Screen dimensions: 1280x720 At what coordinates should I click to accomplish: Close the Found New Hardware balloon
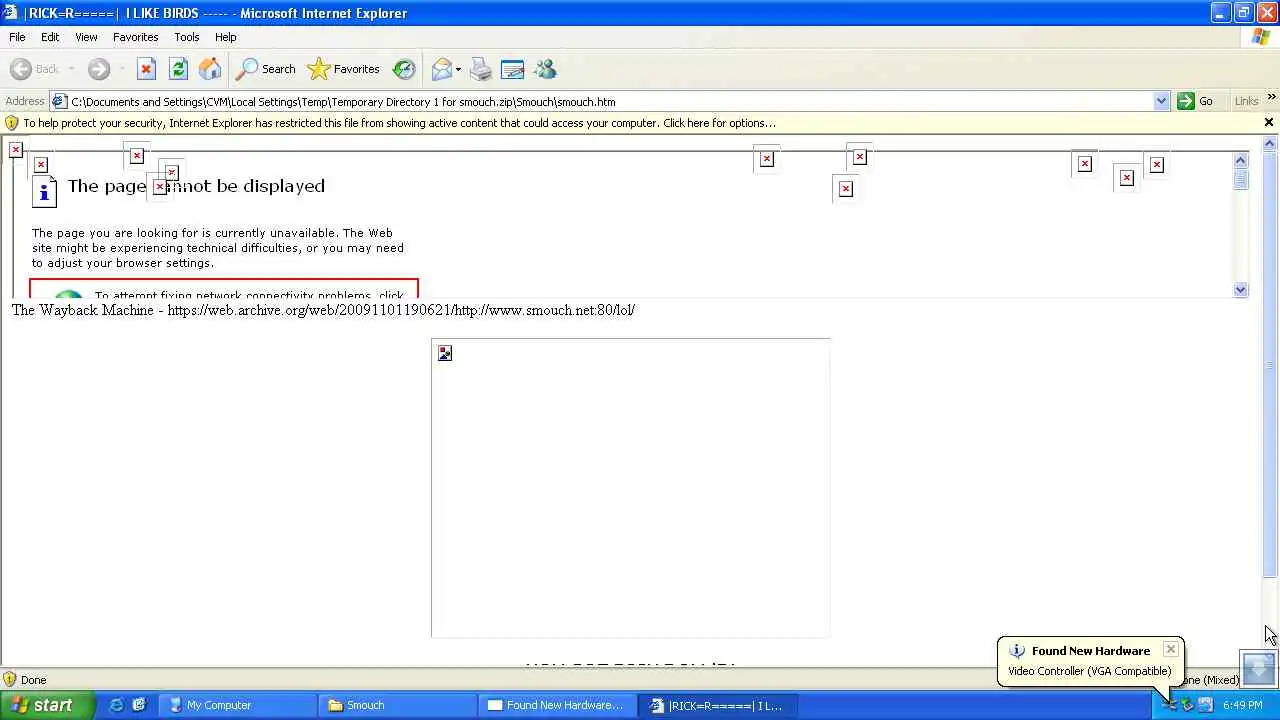pos(1171,649)
